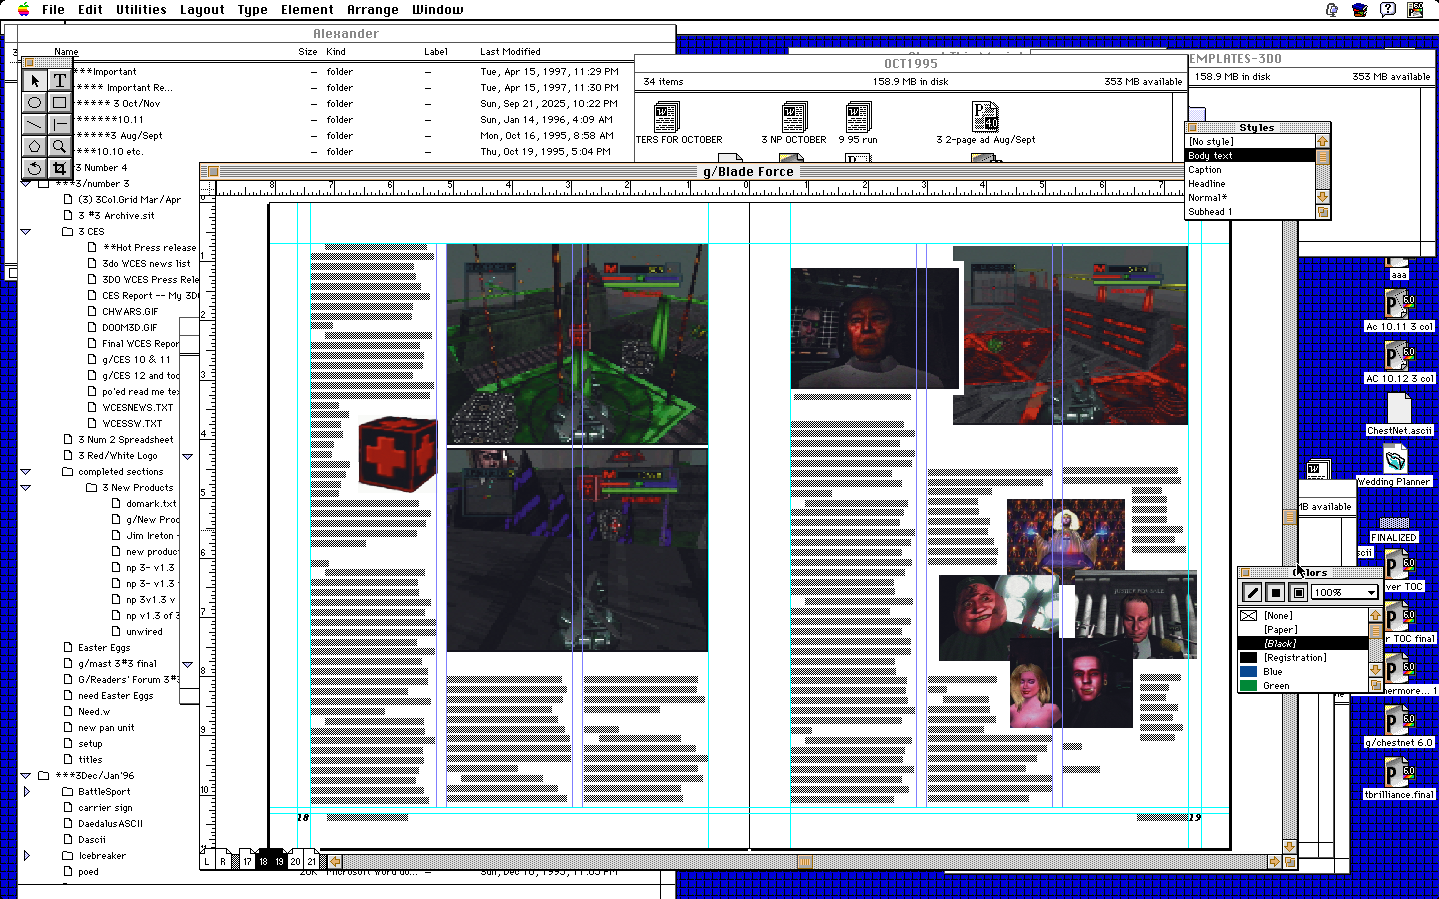Screen dimensions: 1439x899
Task: Open the Layout menu
Action: 202,10
